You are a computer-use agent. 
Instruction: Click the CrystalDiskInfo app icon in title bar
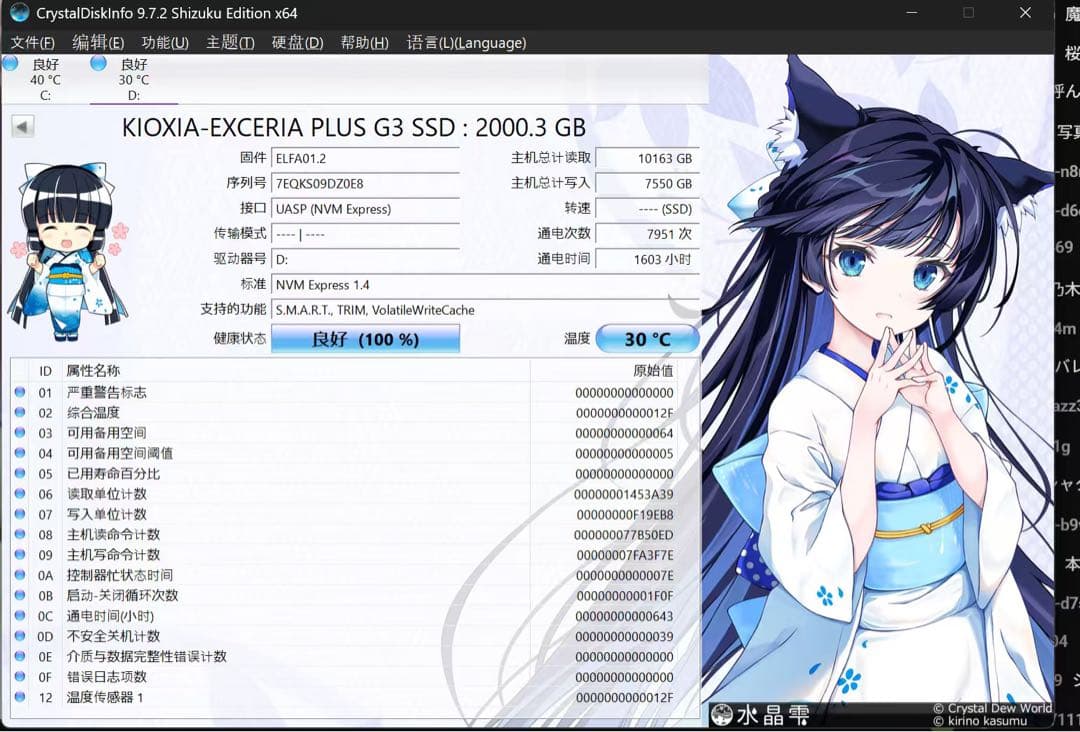19,12
